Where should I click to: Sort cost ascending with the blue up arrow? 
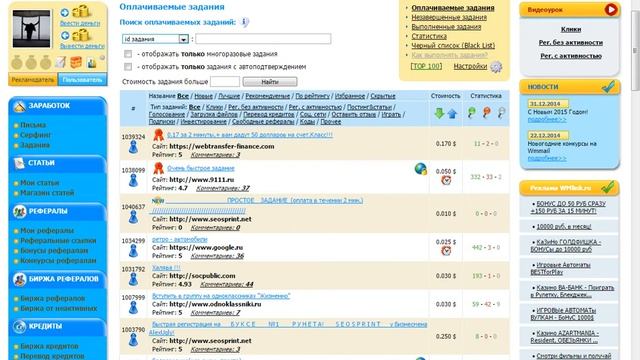(x=452, y=114)
